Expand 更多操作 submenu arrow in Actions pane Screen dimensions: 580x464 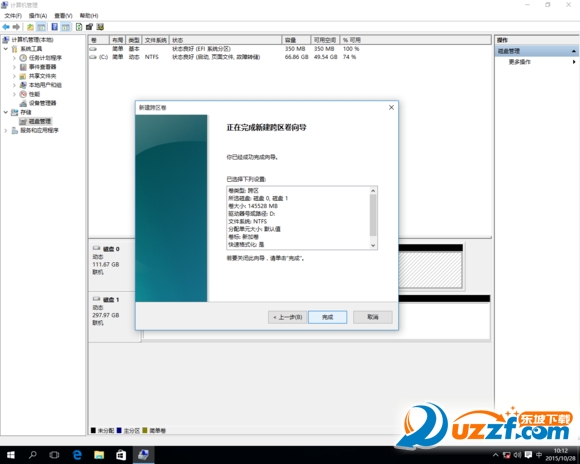click(574, 62)
